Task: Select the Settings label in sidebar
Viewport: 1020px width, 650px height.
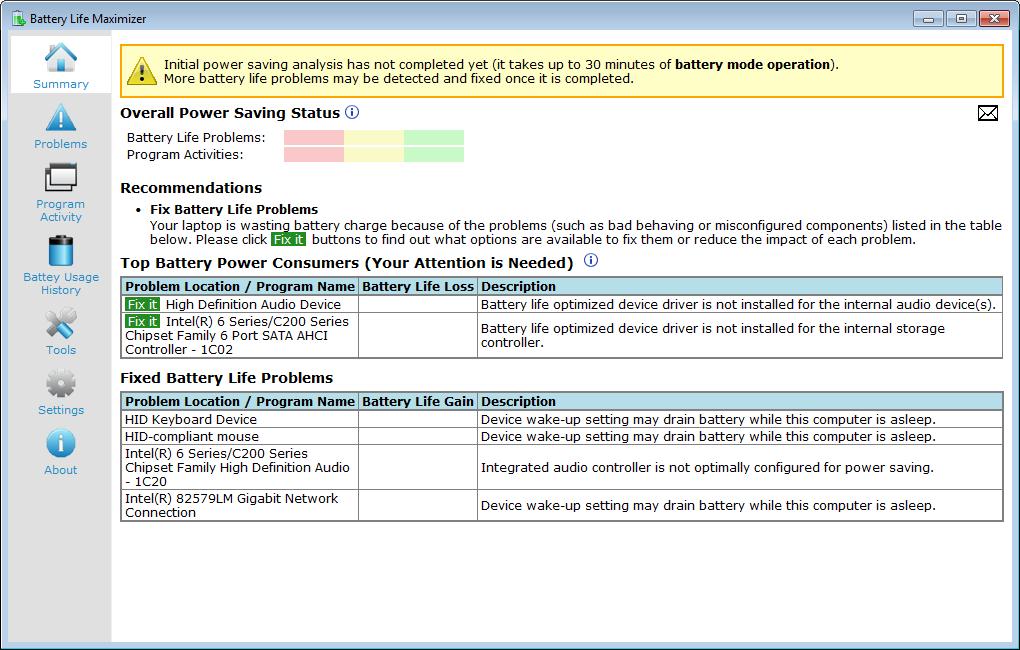Action: tap(60, 409)
